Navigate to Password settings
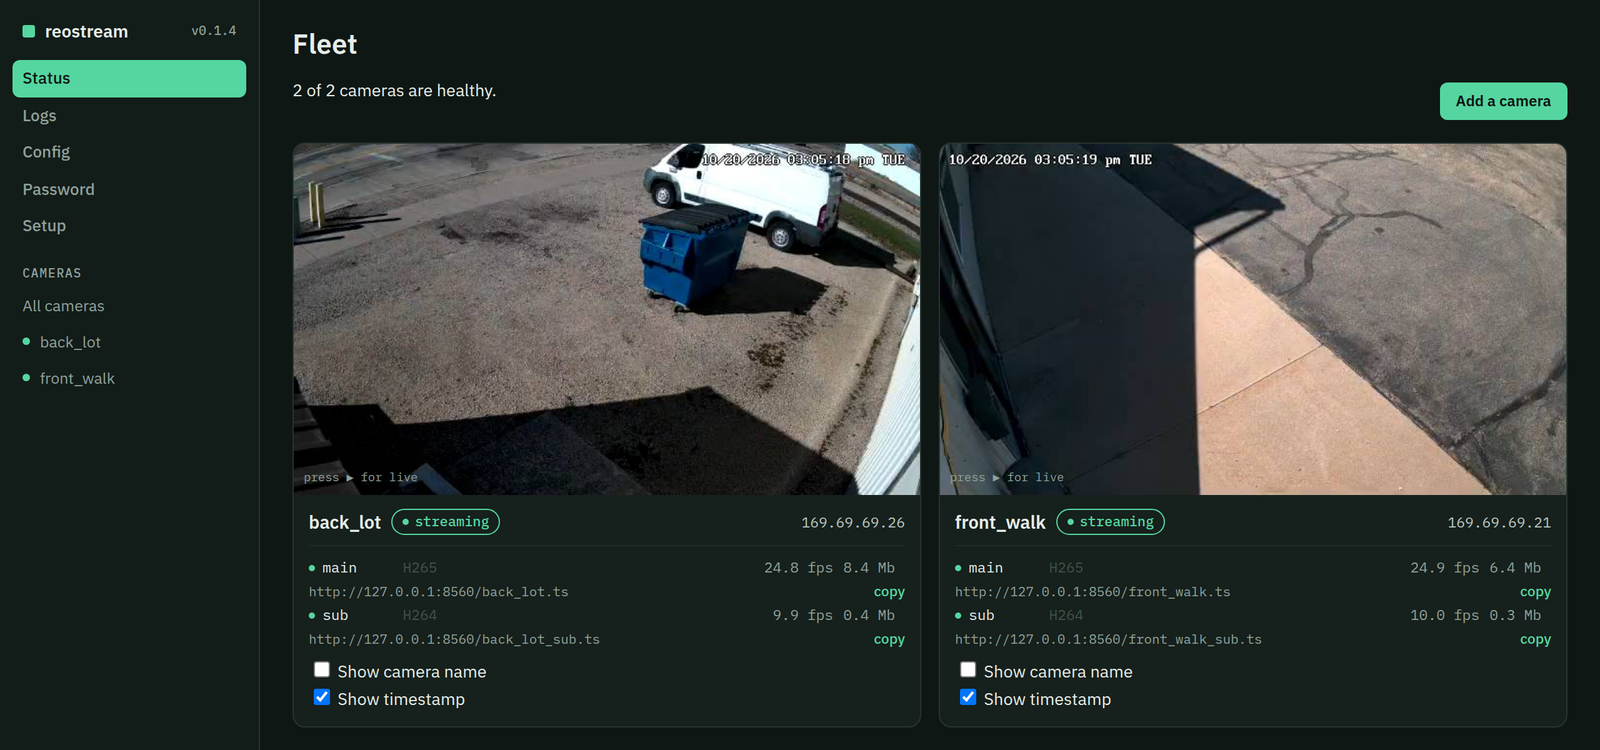This screenshot has width=1600, height=750. pyautogui.click(x=129, y=189)
